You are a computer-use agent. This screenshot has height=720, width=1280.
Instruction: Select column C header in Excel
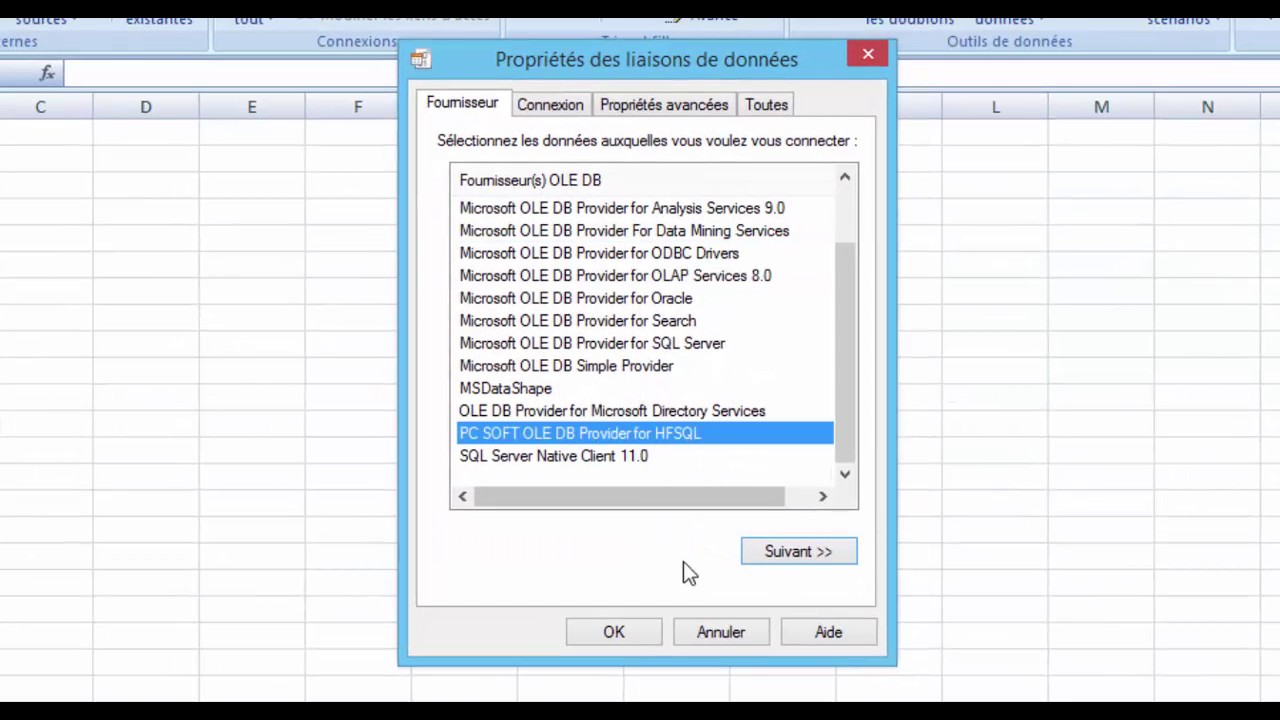click(x=40, y=107)
